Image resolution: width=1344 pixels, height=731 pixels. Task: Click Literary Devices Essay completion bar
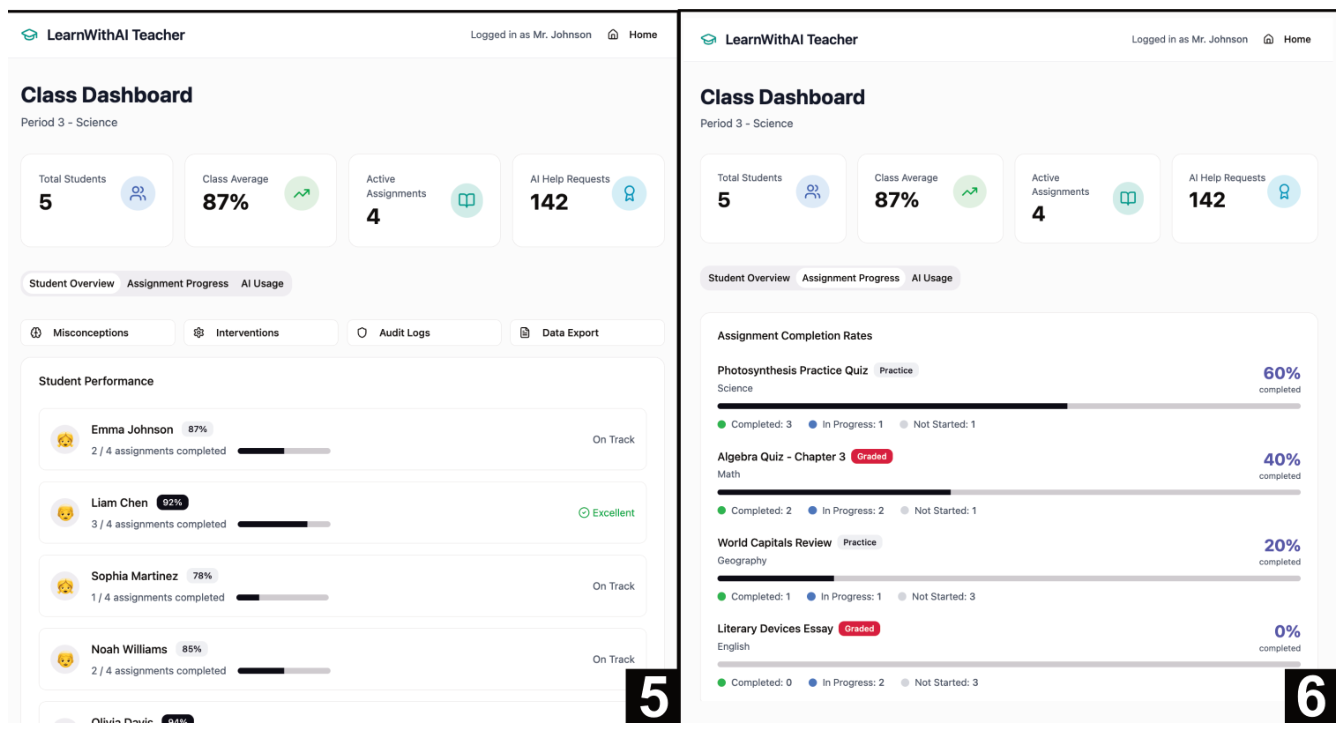(1009, 664)
